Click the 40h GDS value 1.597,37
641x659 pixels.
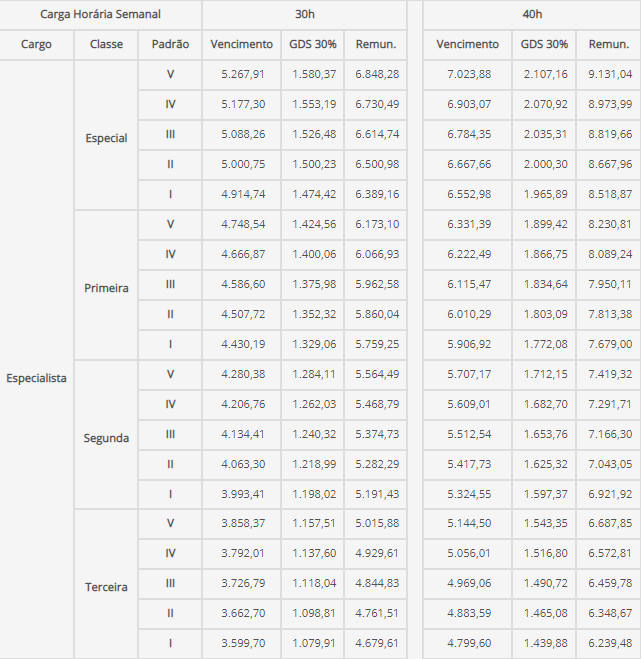click(545, 494)
